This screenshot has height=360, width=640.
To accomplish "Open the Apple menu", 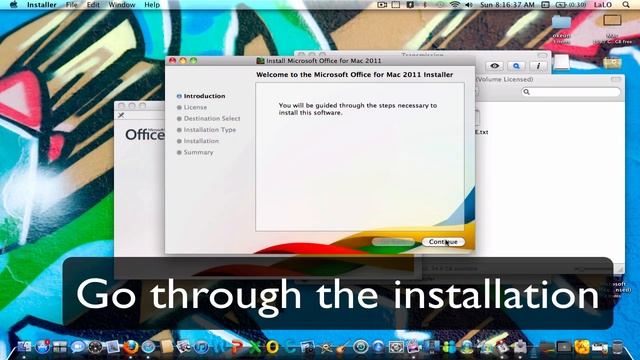I will tap(13, 5).
